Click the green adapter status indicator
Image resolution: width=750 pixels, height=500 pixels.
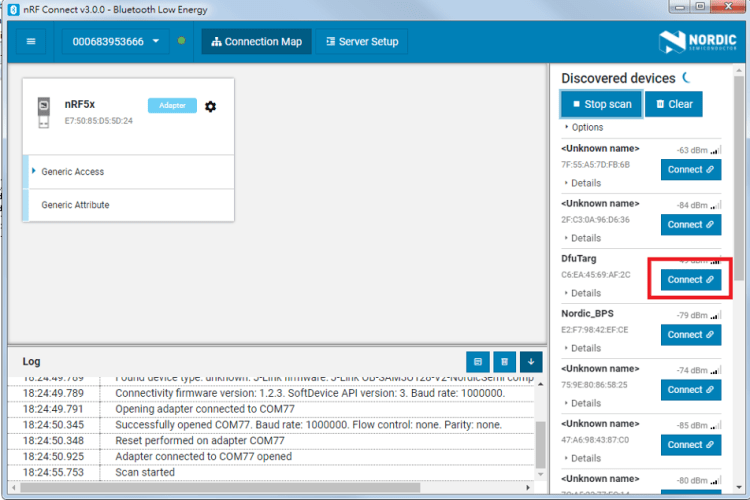(x=181, y=41)
